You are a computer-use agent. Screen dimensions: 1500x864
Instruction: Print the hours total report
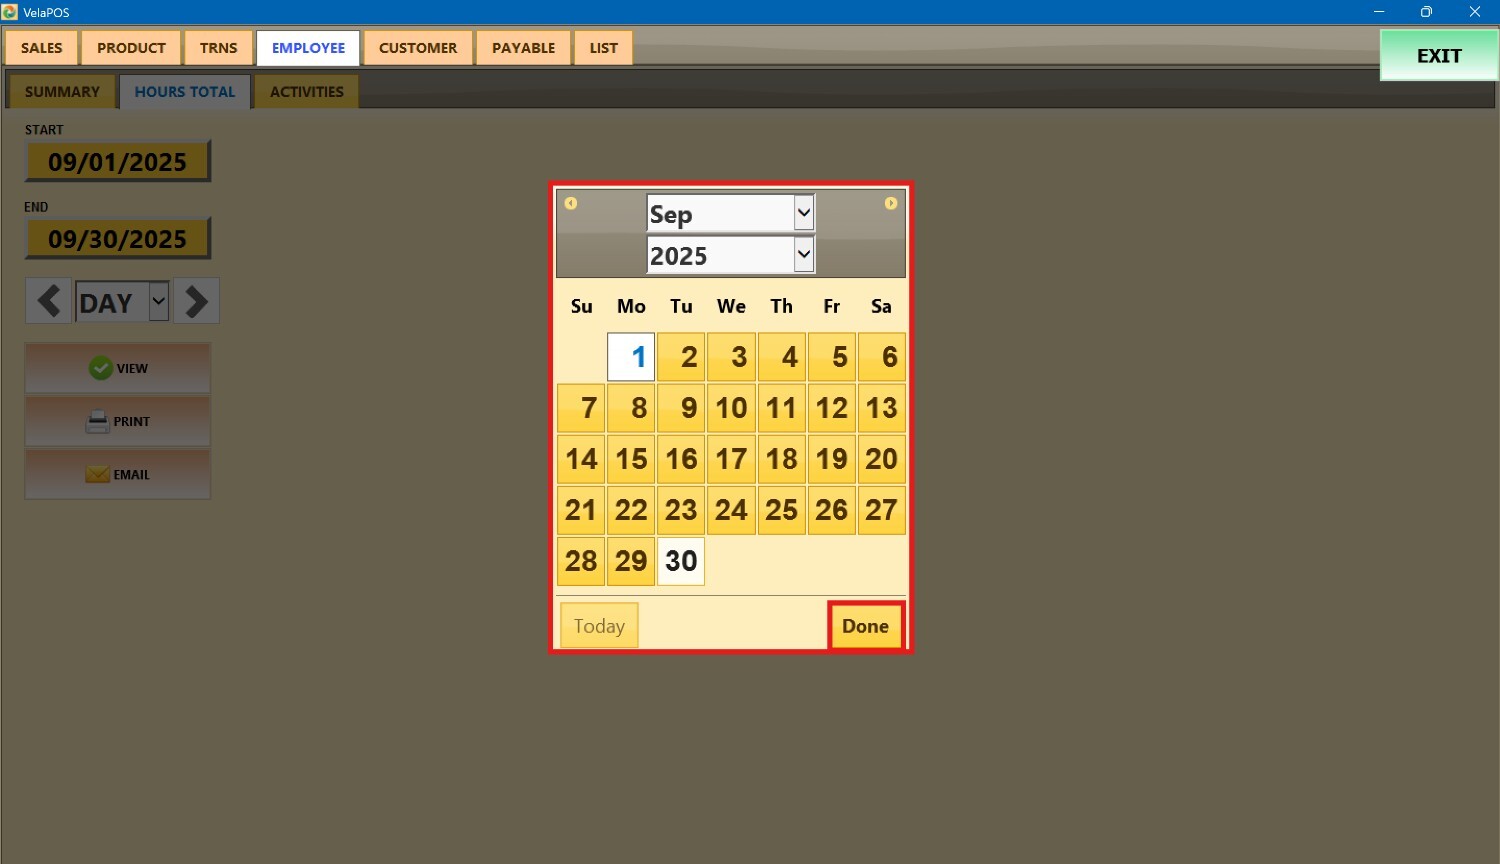pyautogui.click(x=118, y=421)
